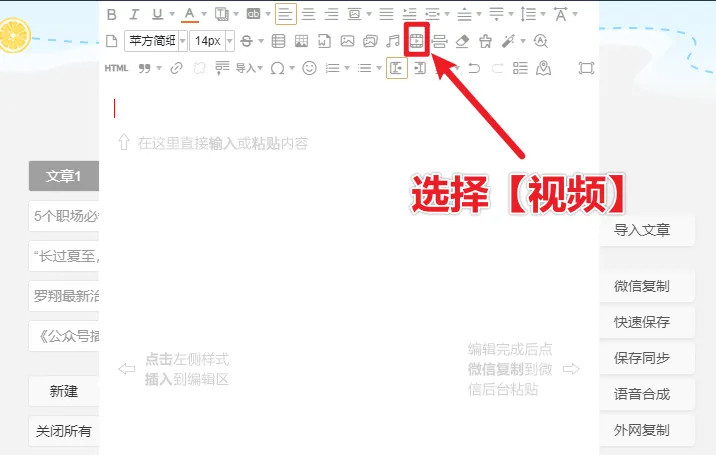
Task: Insert a map location
Action: [543, 68]
